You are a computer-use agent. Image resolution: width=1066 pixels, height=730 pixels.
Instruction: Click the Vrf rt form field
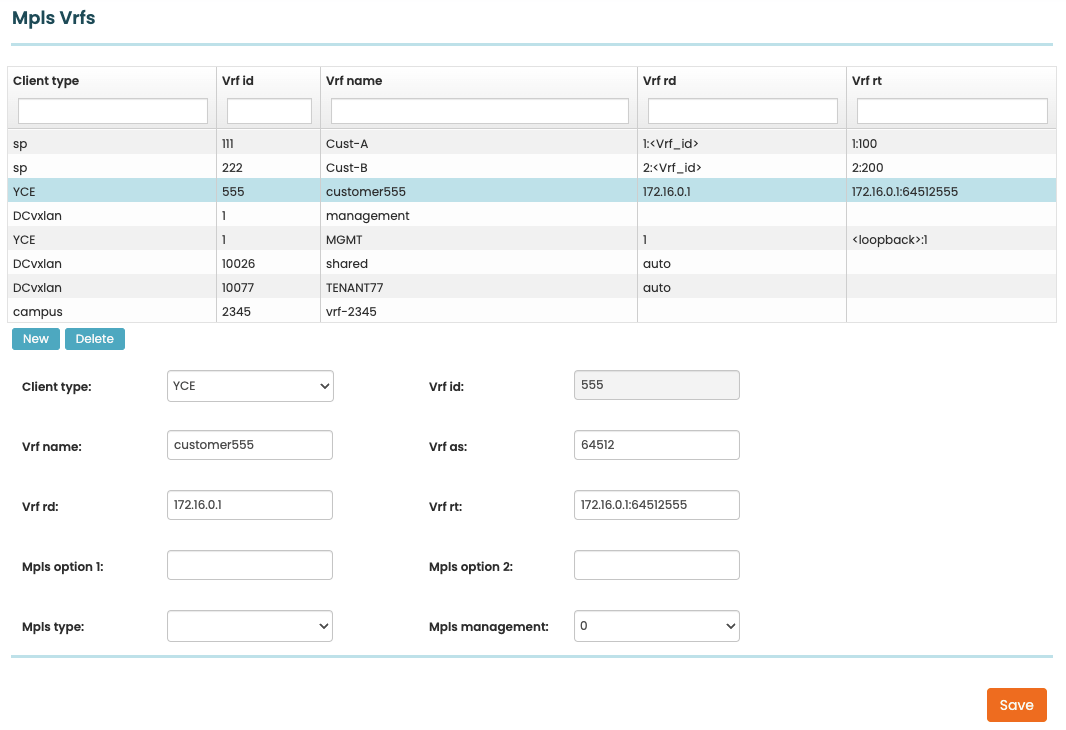(x=656, y=505)
